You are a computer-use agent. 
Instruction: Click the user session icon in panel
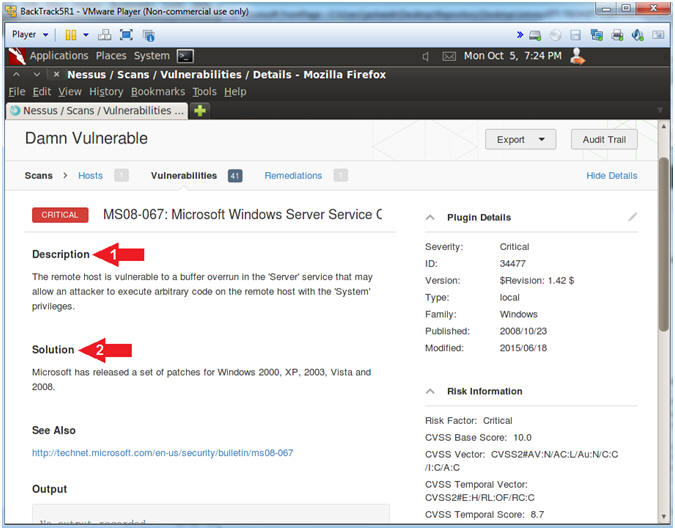577,56
